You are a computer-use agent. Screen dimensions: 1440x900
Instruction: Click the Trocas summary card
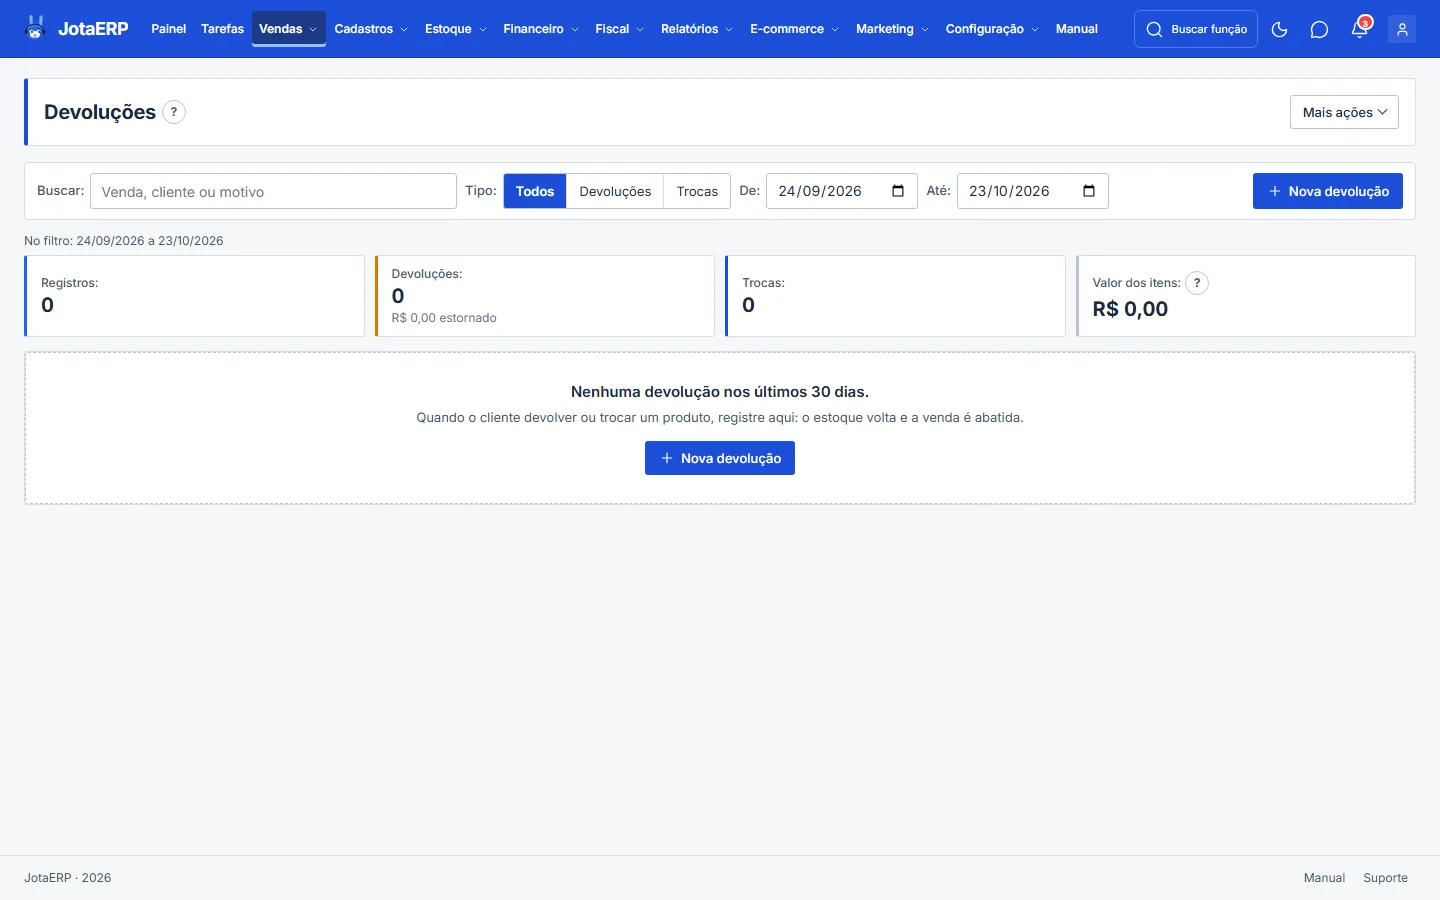(895, 296)
